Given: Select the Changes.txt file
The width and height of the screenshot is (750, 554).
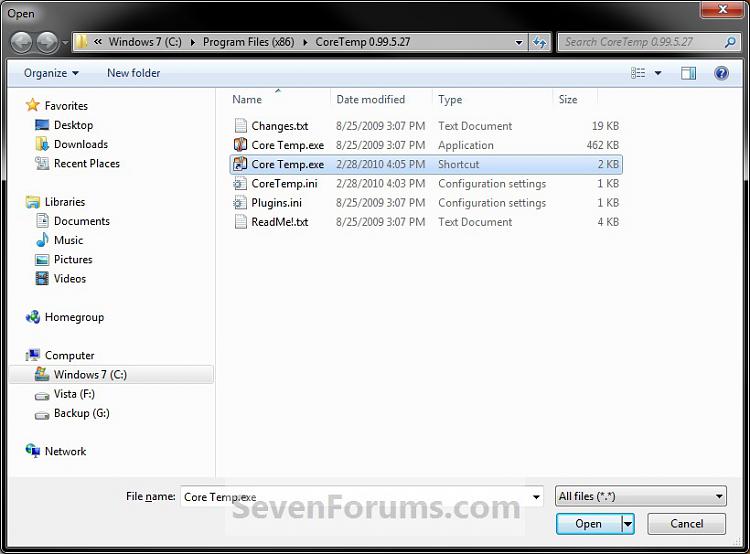Looking at the screenshot, I should [280, 126].
